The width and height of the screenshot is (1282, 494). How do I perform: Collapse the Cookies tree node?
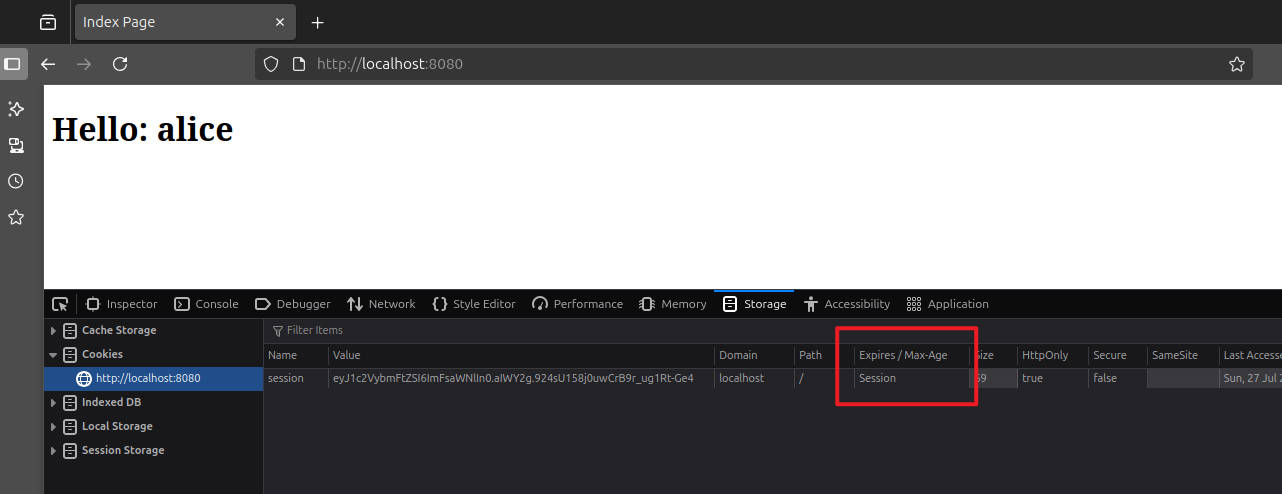click(x=53, y=355)
